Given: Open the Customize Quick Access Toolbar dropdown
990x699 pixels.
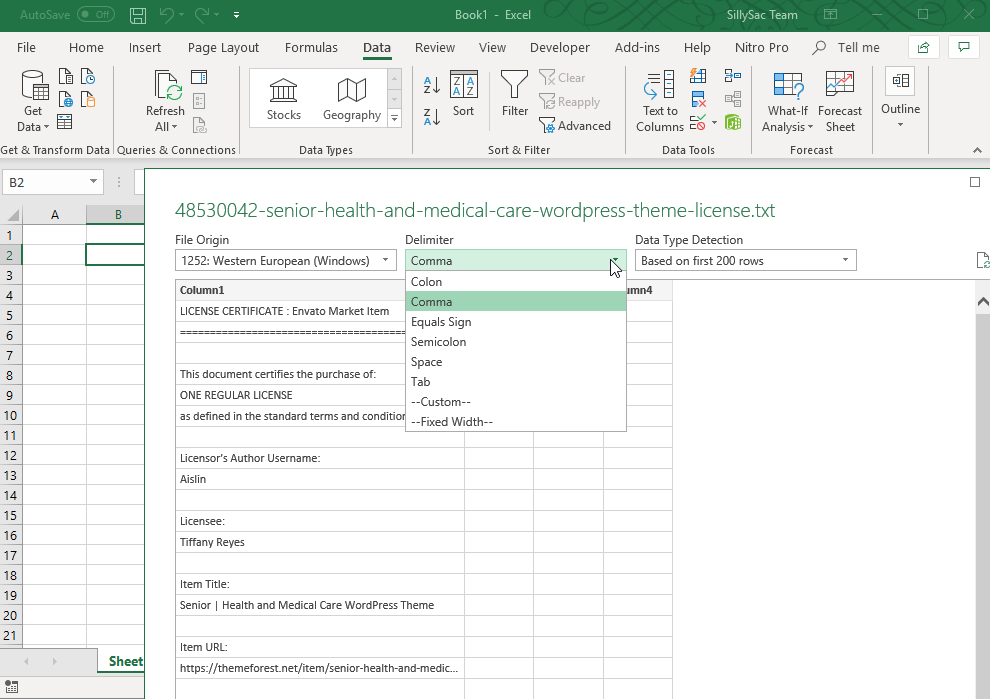Looking at the screenshot, I should coord(236,15).
